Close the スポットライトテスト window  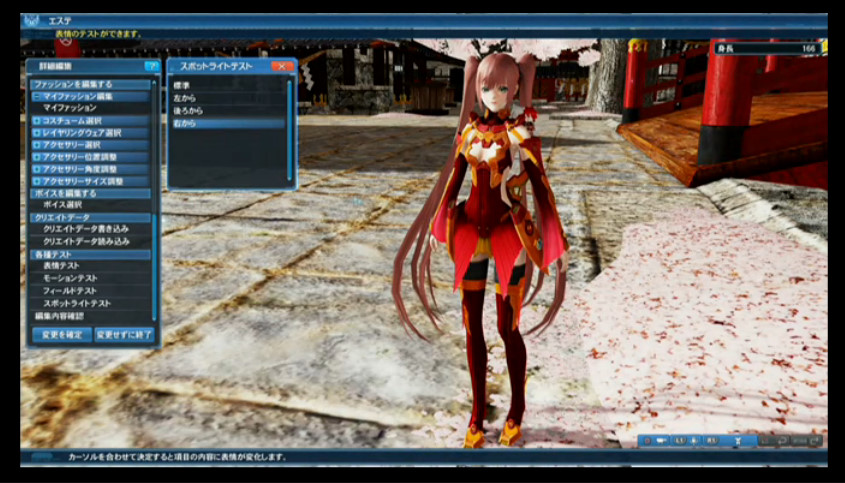coord(282,66)
